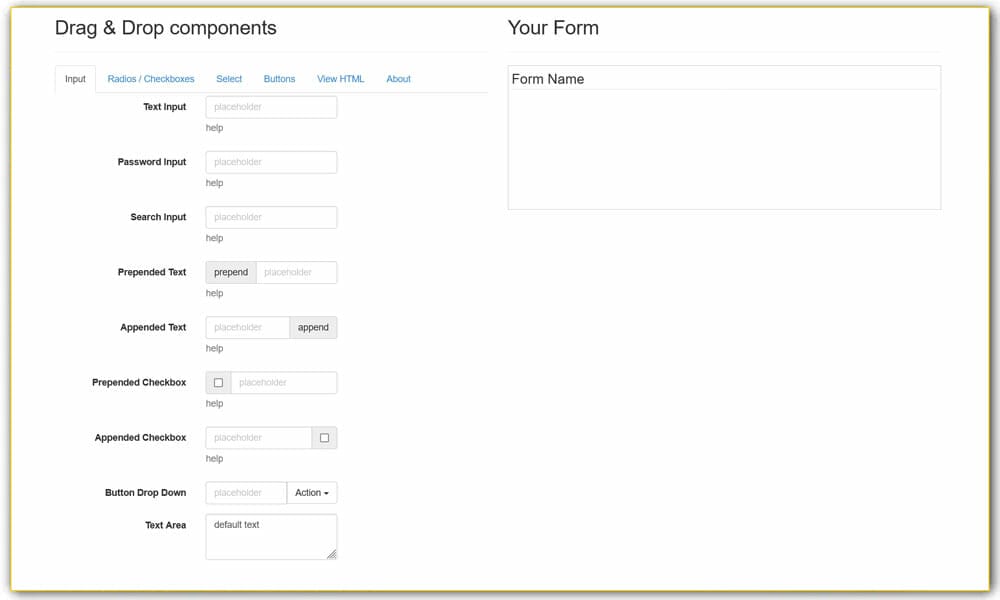
Task: Click the Prepended Text input field
Action: click(296, 272)
